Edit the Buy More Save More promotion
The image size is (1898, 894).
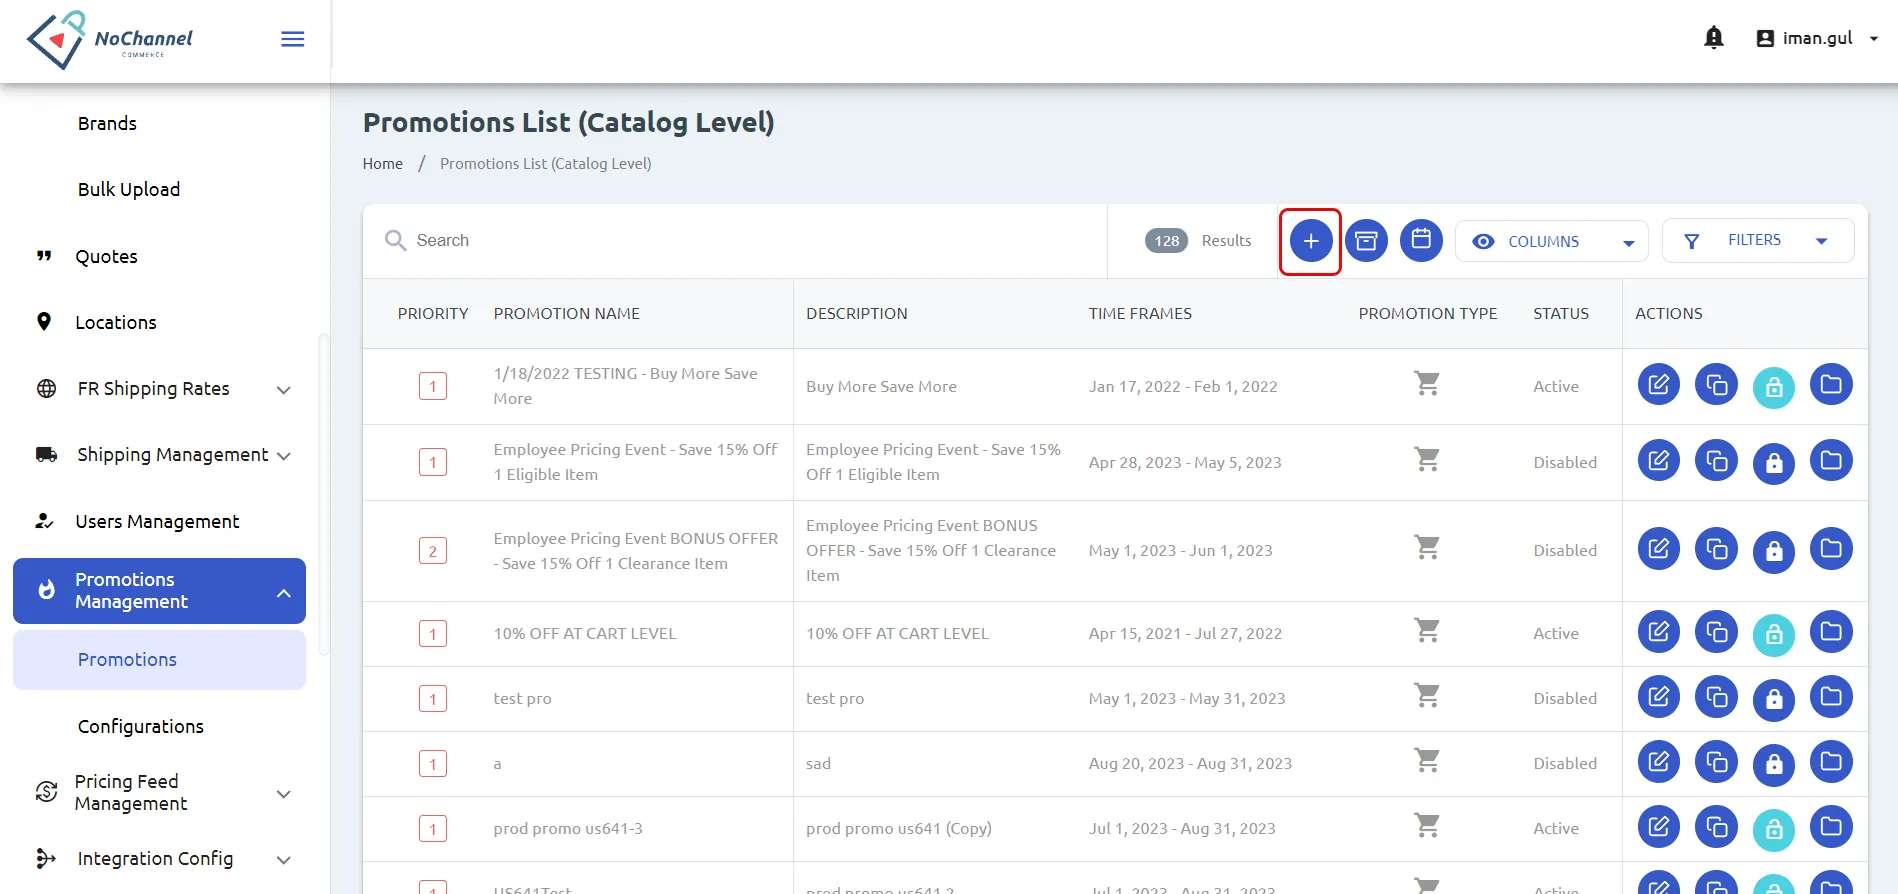click(1659, 385)
